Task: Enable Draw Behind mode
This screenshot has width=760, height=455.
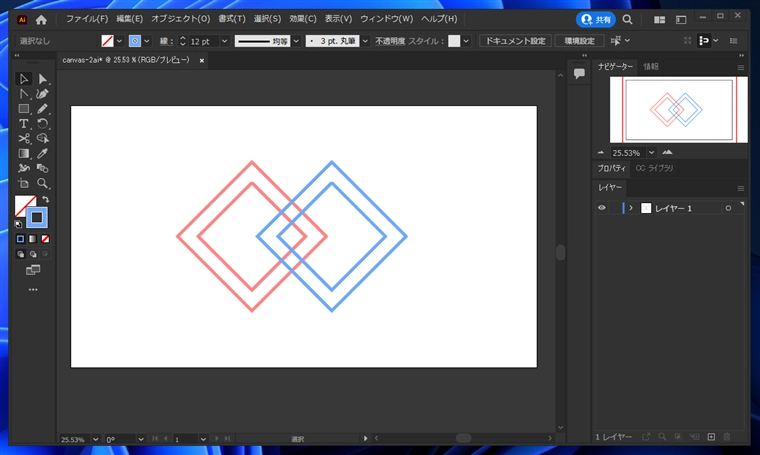Action: (32, 254)
